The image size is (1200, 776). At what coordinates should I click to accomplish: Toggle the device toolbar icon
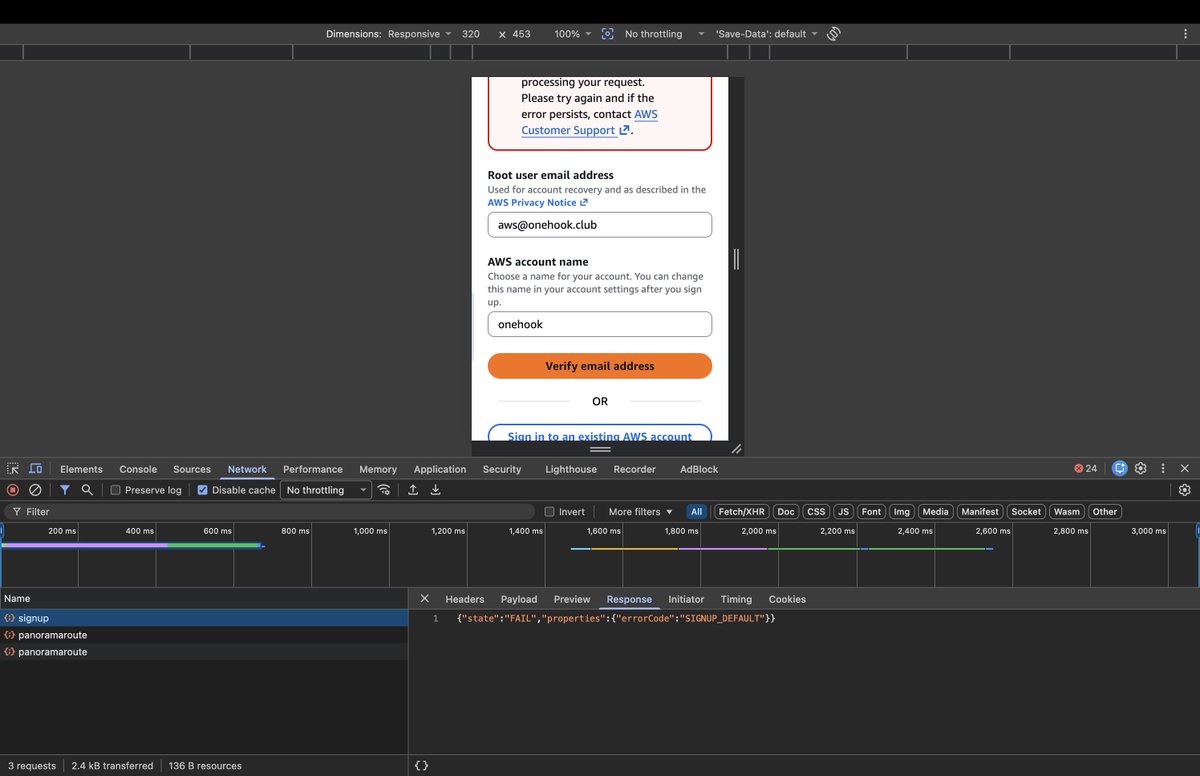click(36, 469)
